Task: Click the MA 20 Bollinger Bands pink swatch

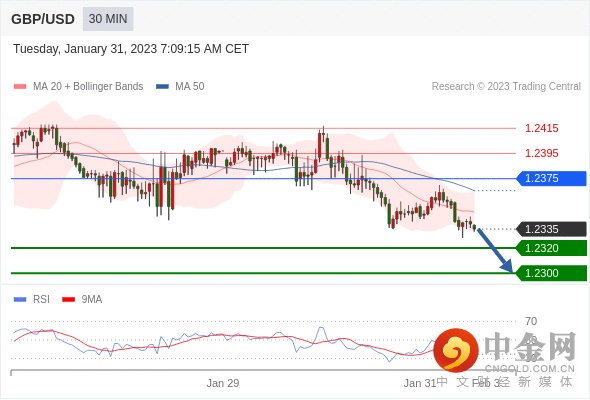Action: click(20, 87)
